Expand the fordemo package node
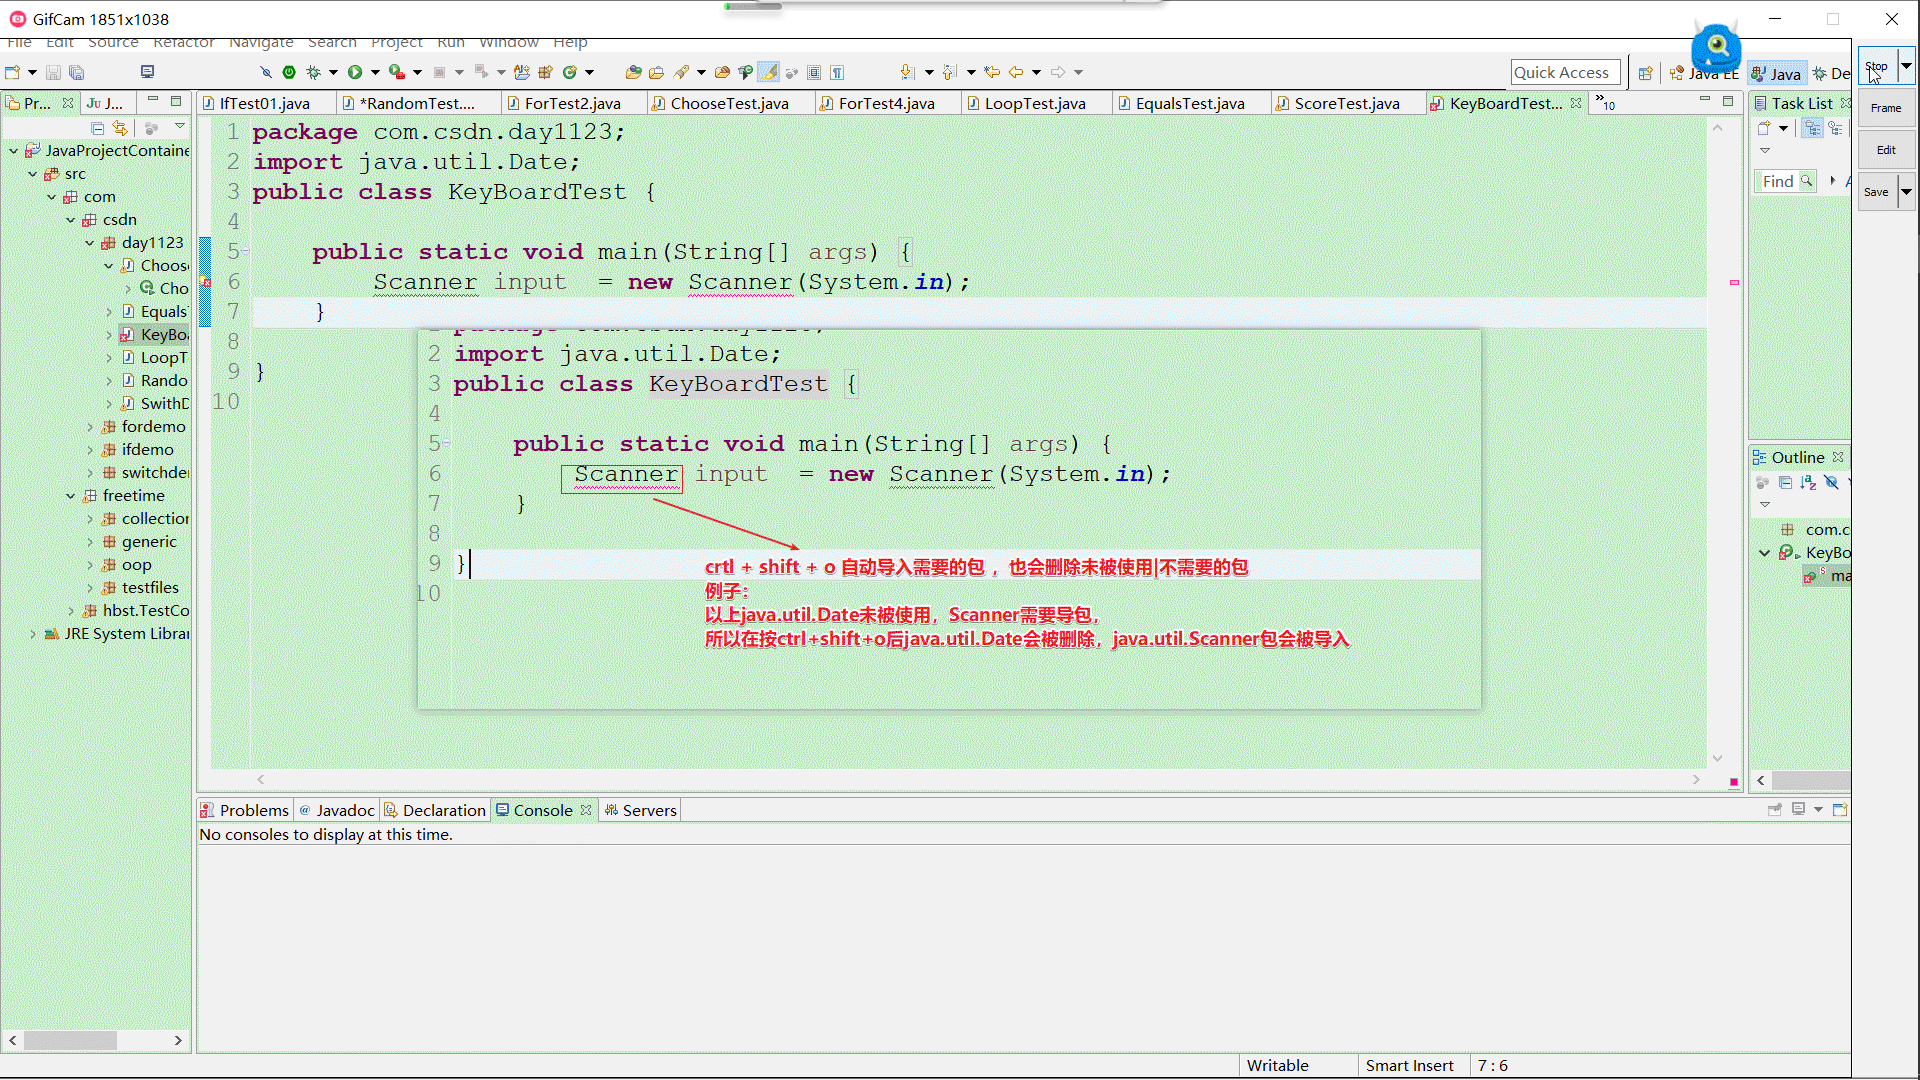The height and width of the screenshot is (1080, 1920). [89, 427]
